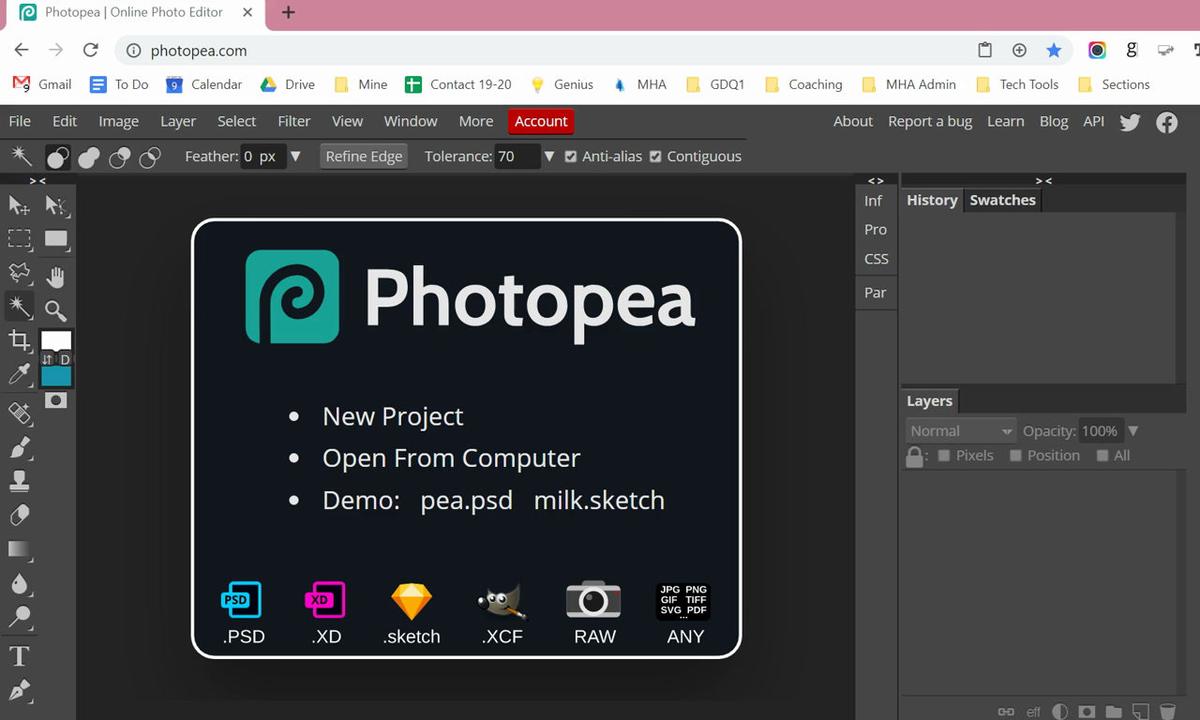Select the Clone Stamp tool
1200x720 pixels.
pos(19,482)
